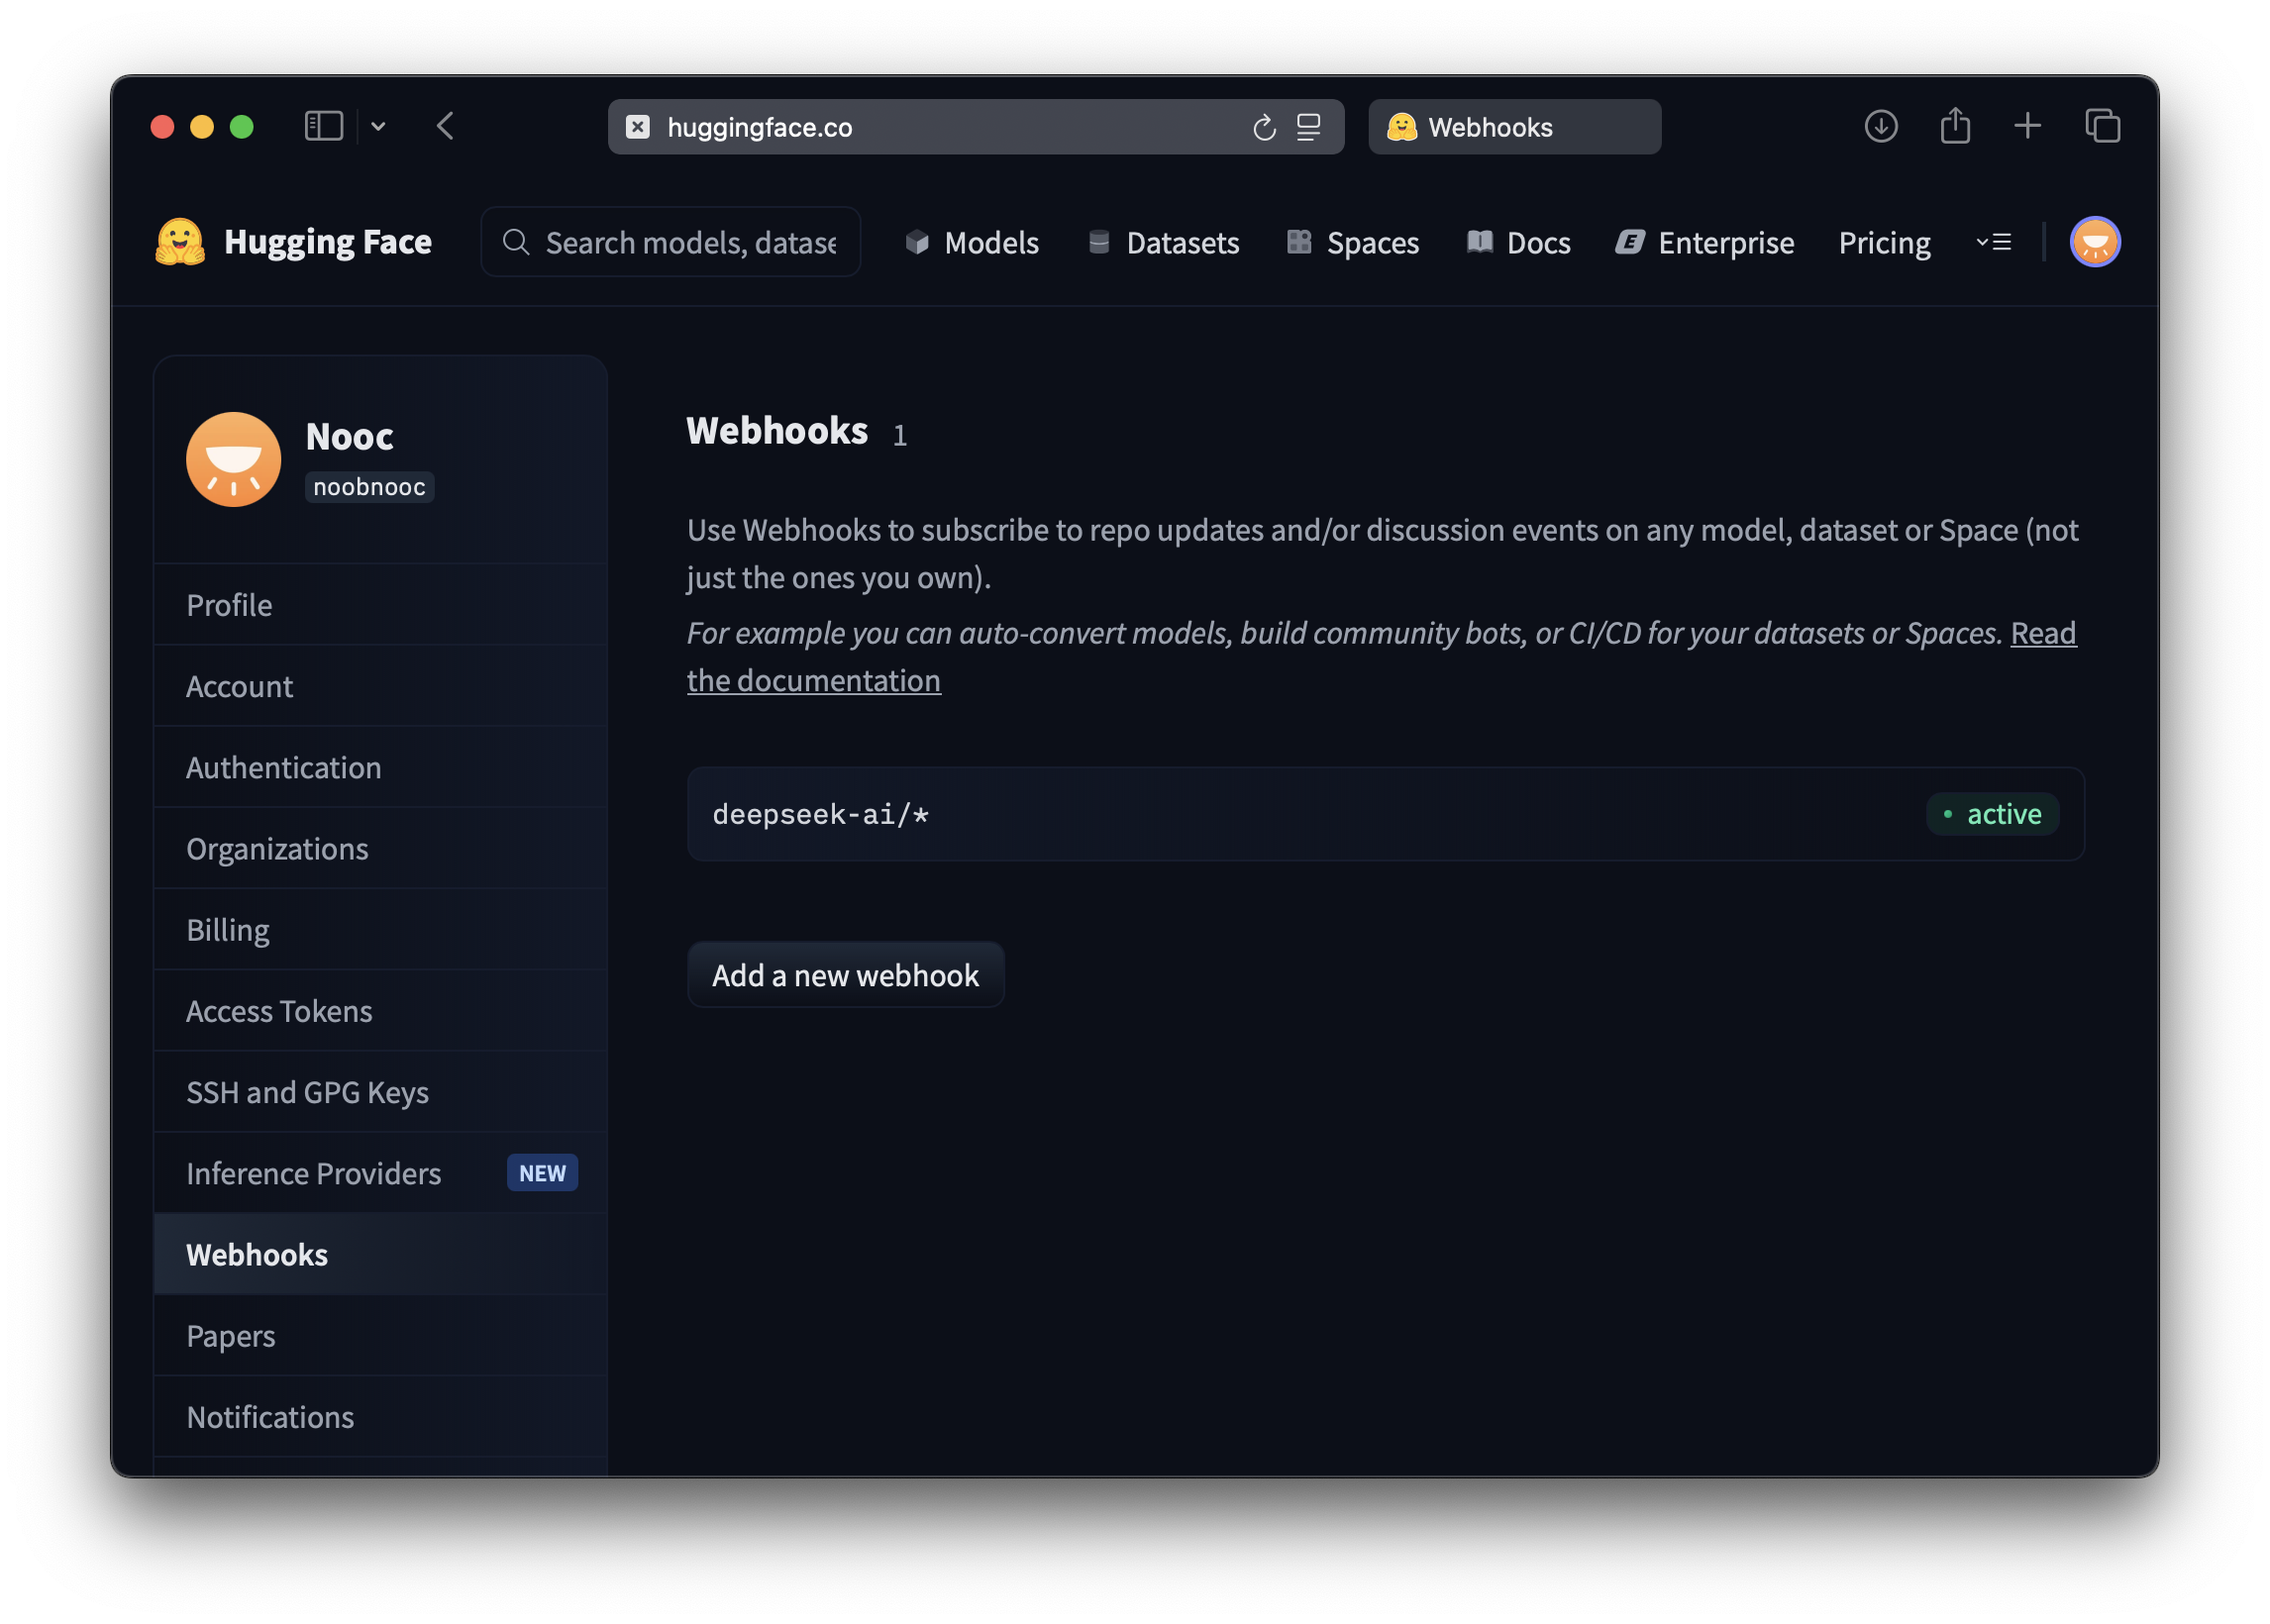Open the Enterprise nav item
2270x1624 pixels.
[x=1705, y=242]
